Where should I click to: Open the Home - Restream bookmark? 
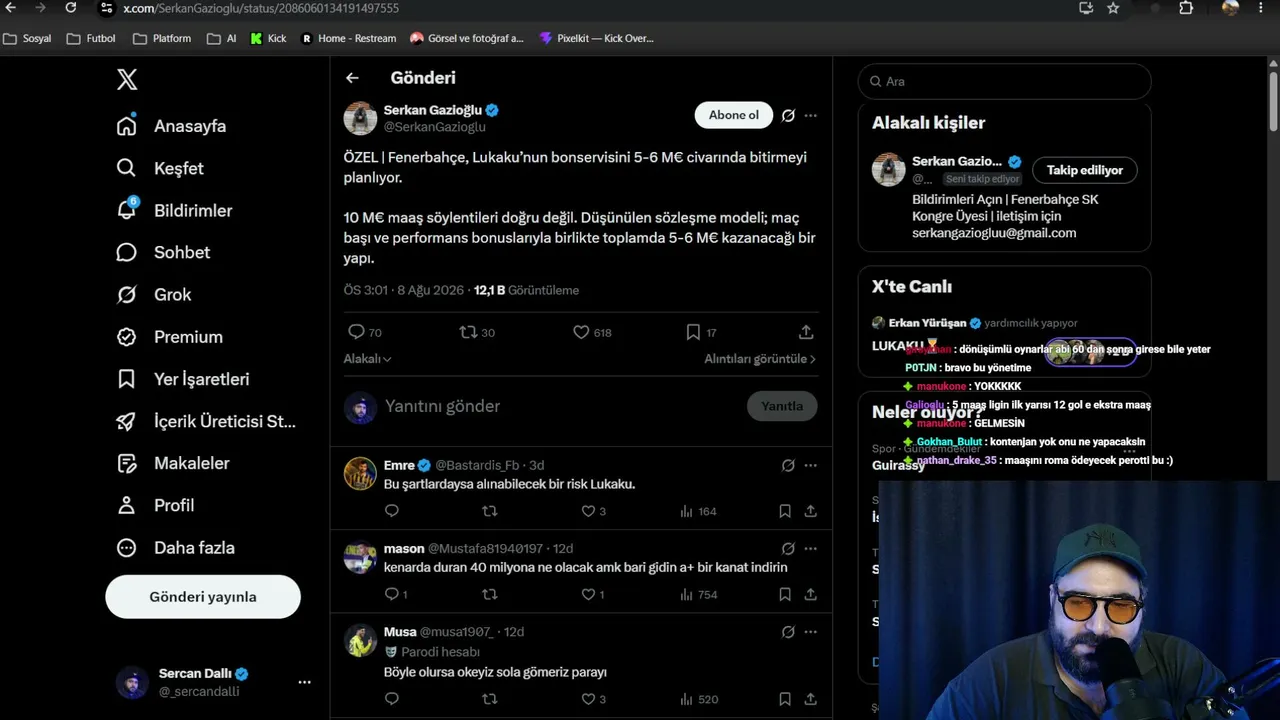[349, 38]
